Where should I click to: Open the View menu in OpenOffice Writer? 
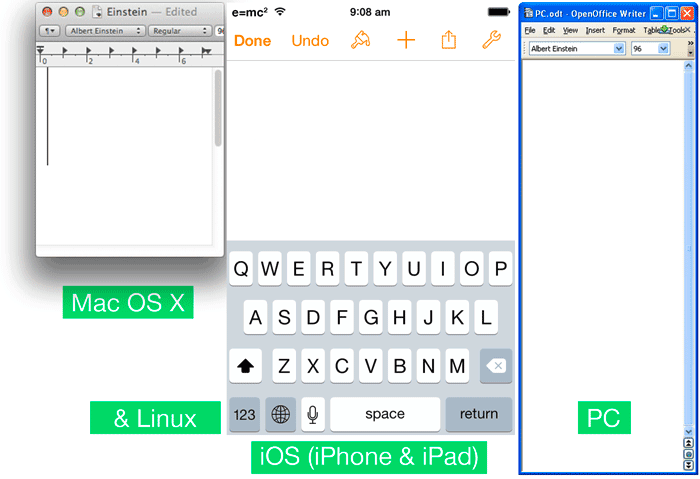(x=570, y=30)
